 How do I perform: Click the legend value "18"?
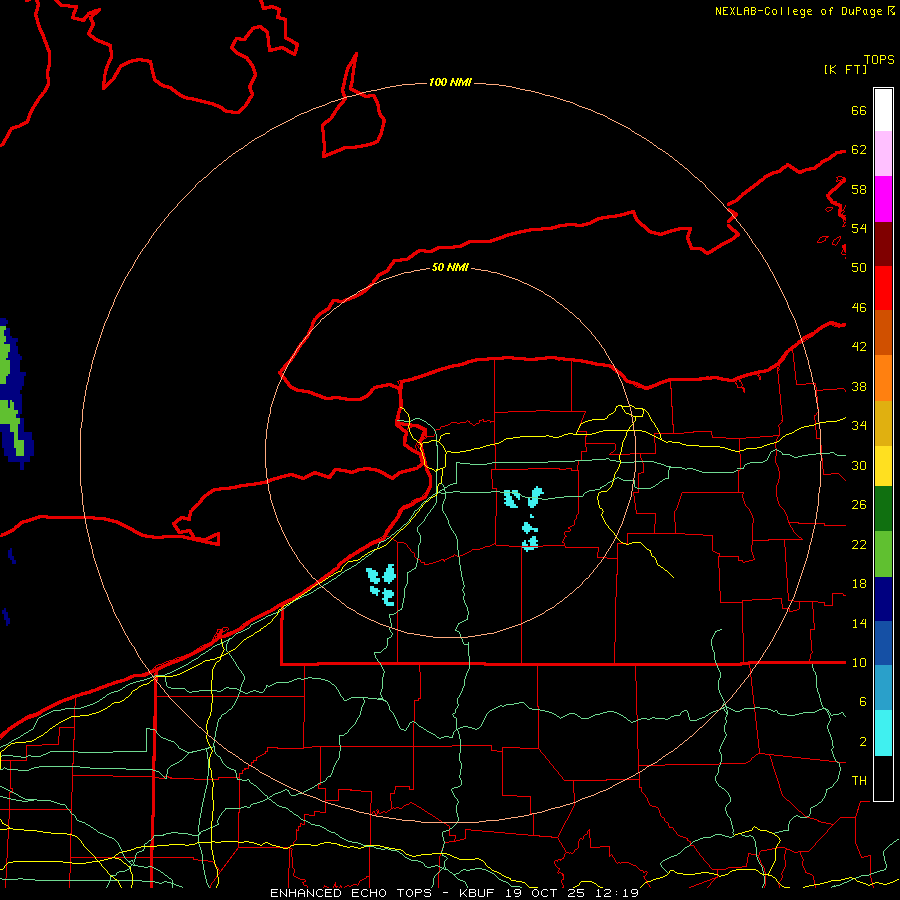859,584
